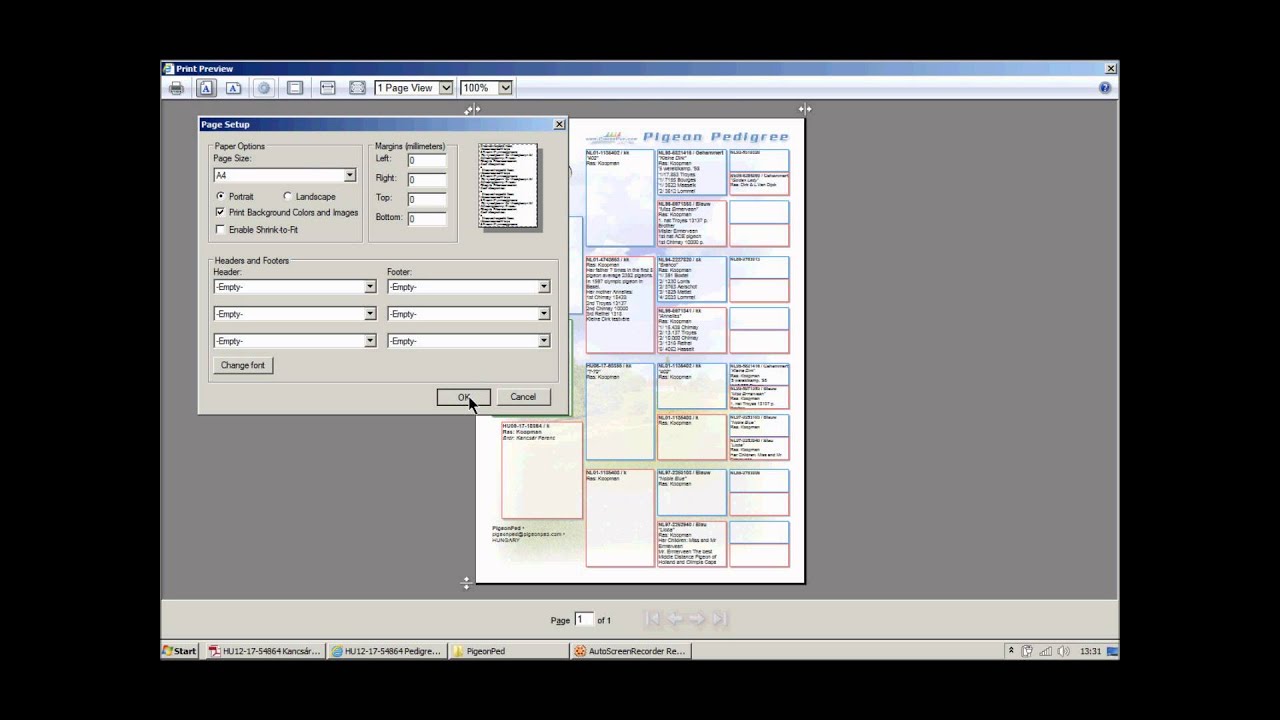This screenshot has width=1280, height=720.
Task: Go to the last page arrow
Action: point(719,619)
